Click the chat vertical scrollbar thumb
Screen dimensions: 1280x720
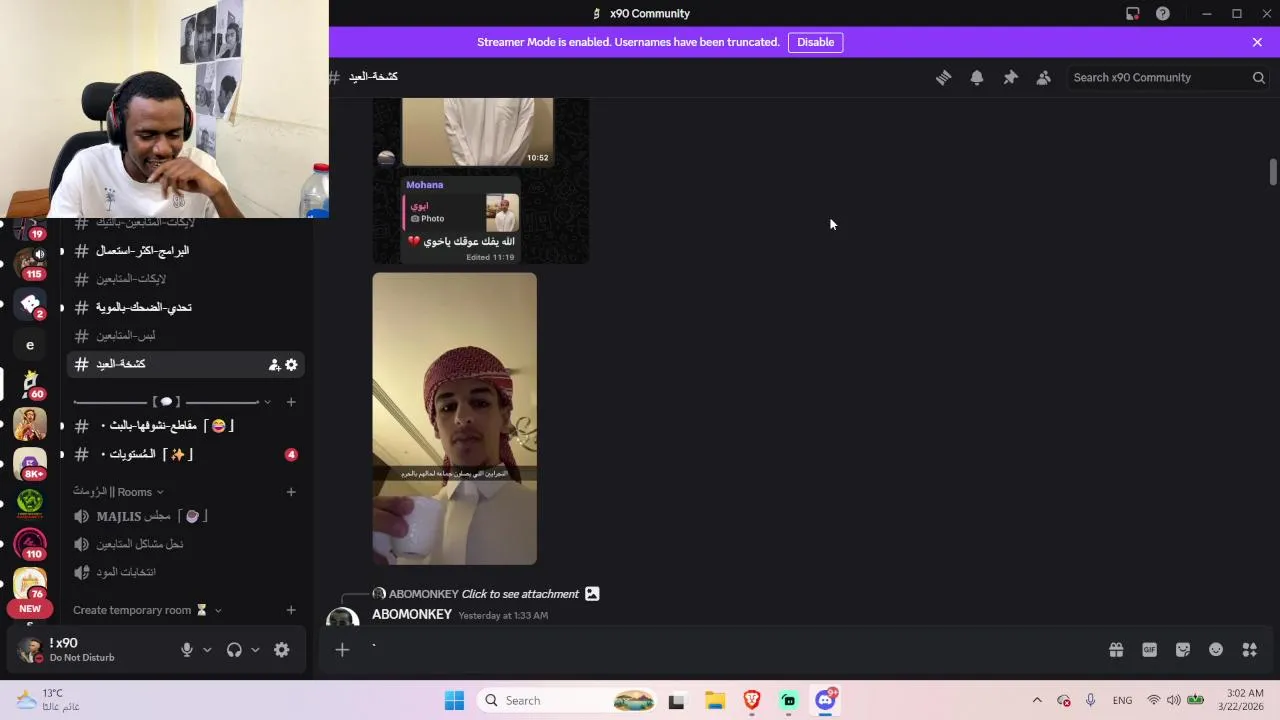pyautogui.click(x=1273, y=171)
